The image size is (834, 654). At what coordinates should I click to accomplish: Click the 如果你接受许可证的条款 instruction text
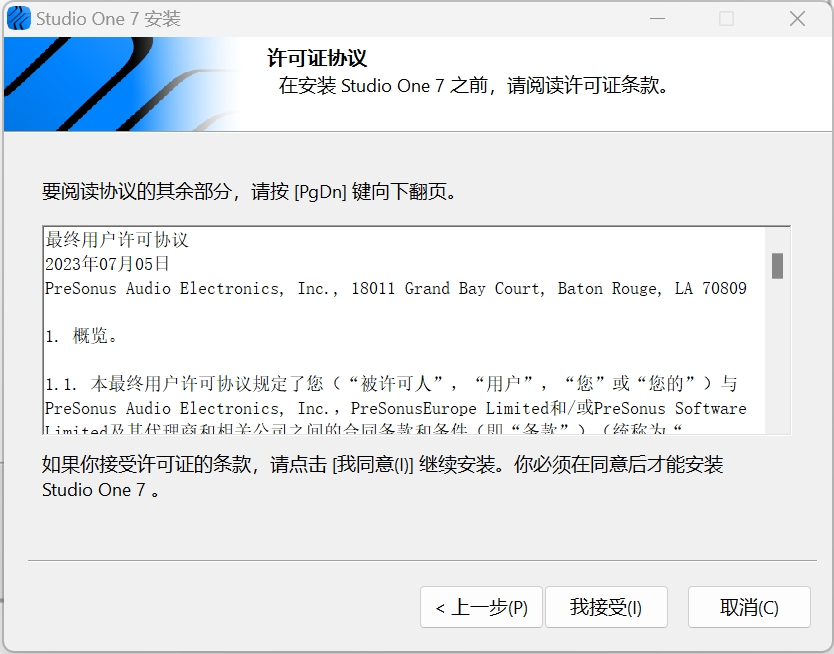382,477
